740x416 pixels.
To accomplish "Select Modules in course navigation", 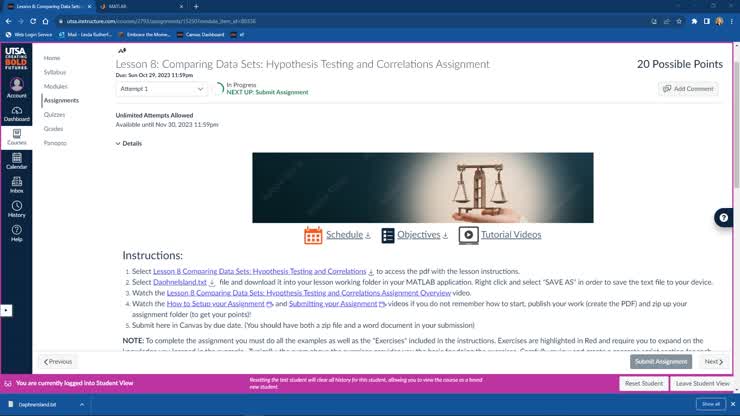I will [56, 86].
